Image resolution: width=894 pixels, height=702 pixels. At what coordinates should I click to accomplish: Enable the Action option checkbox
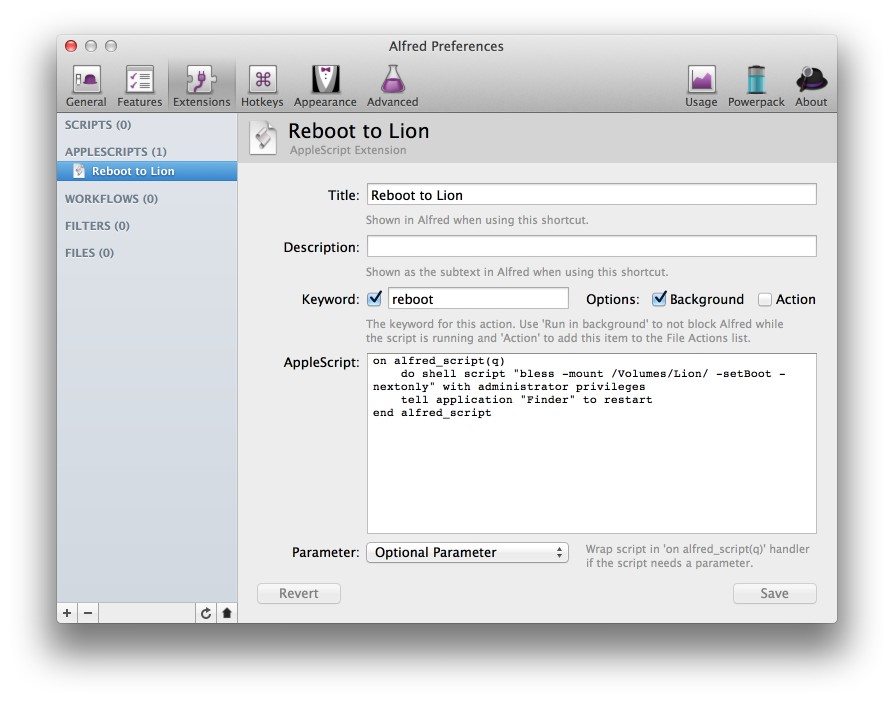coord(765,299)
